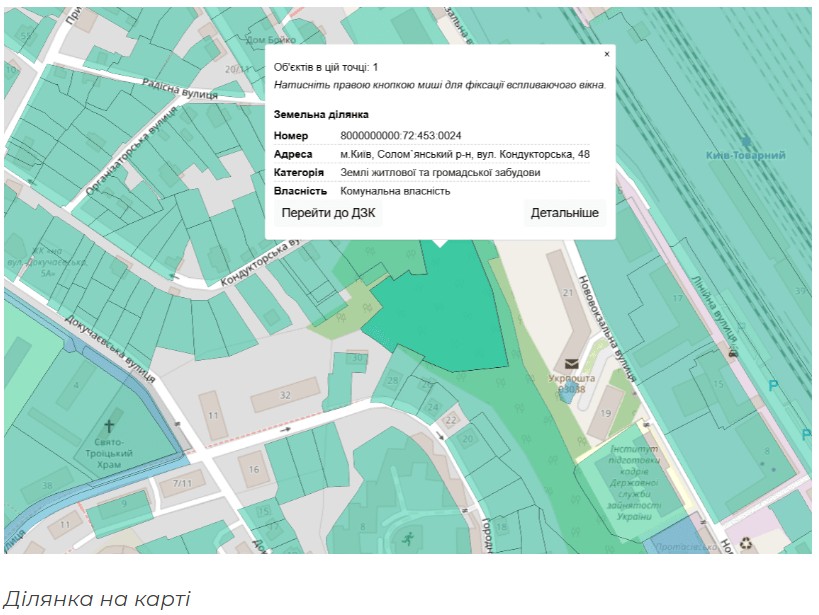Screen dimensions: 819x615
Task: Click building 19 near Укрпошта
Action: coord(606,413)
